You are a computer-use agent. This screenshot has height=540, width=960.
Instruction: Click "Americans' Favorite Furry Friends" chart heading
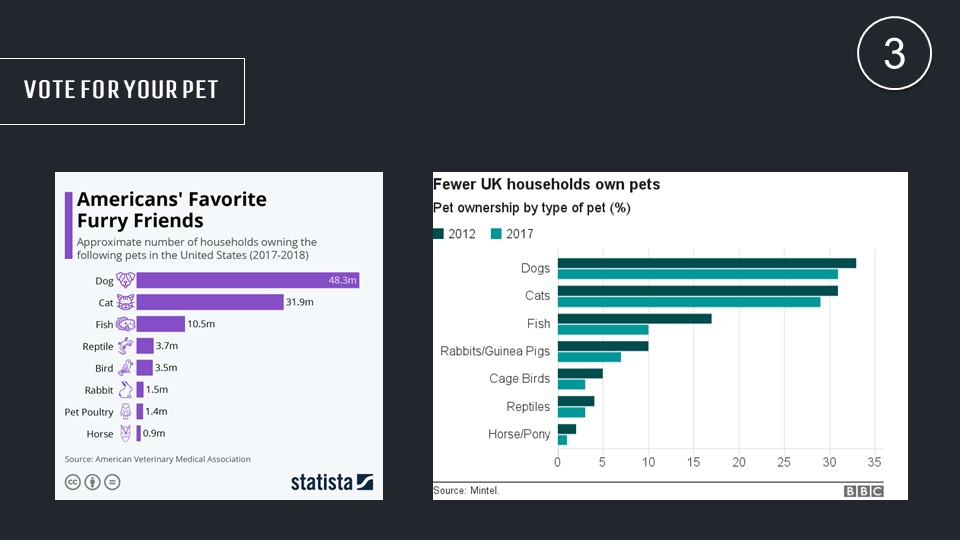coord(172,210)
